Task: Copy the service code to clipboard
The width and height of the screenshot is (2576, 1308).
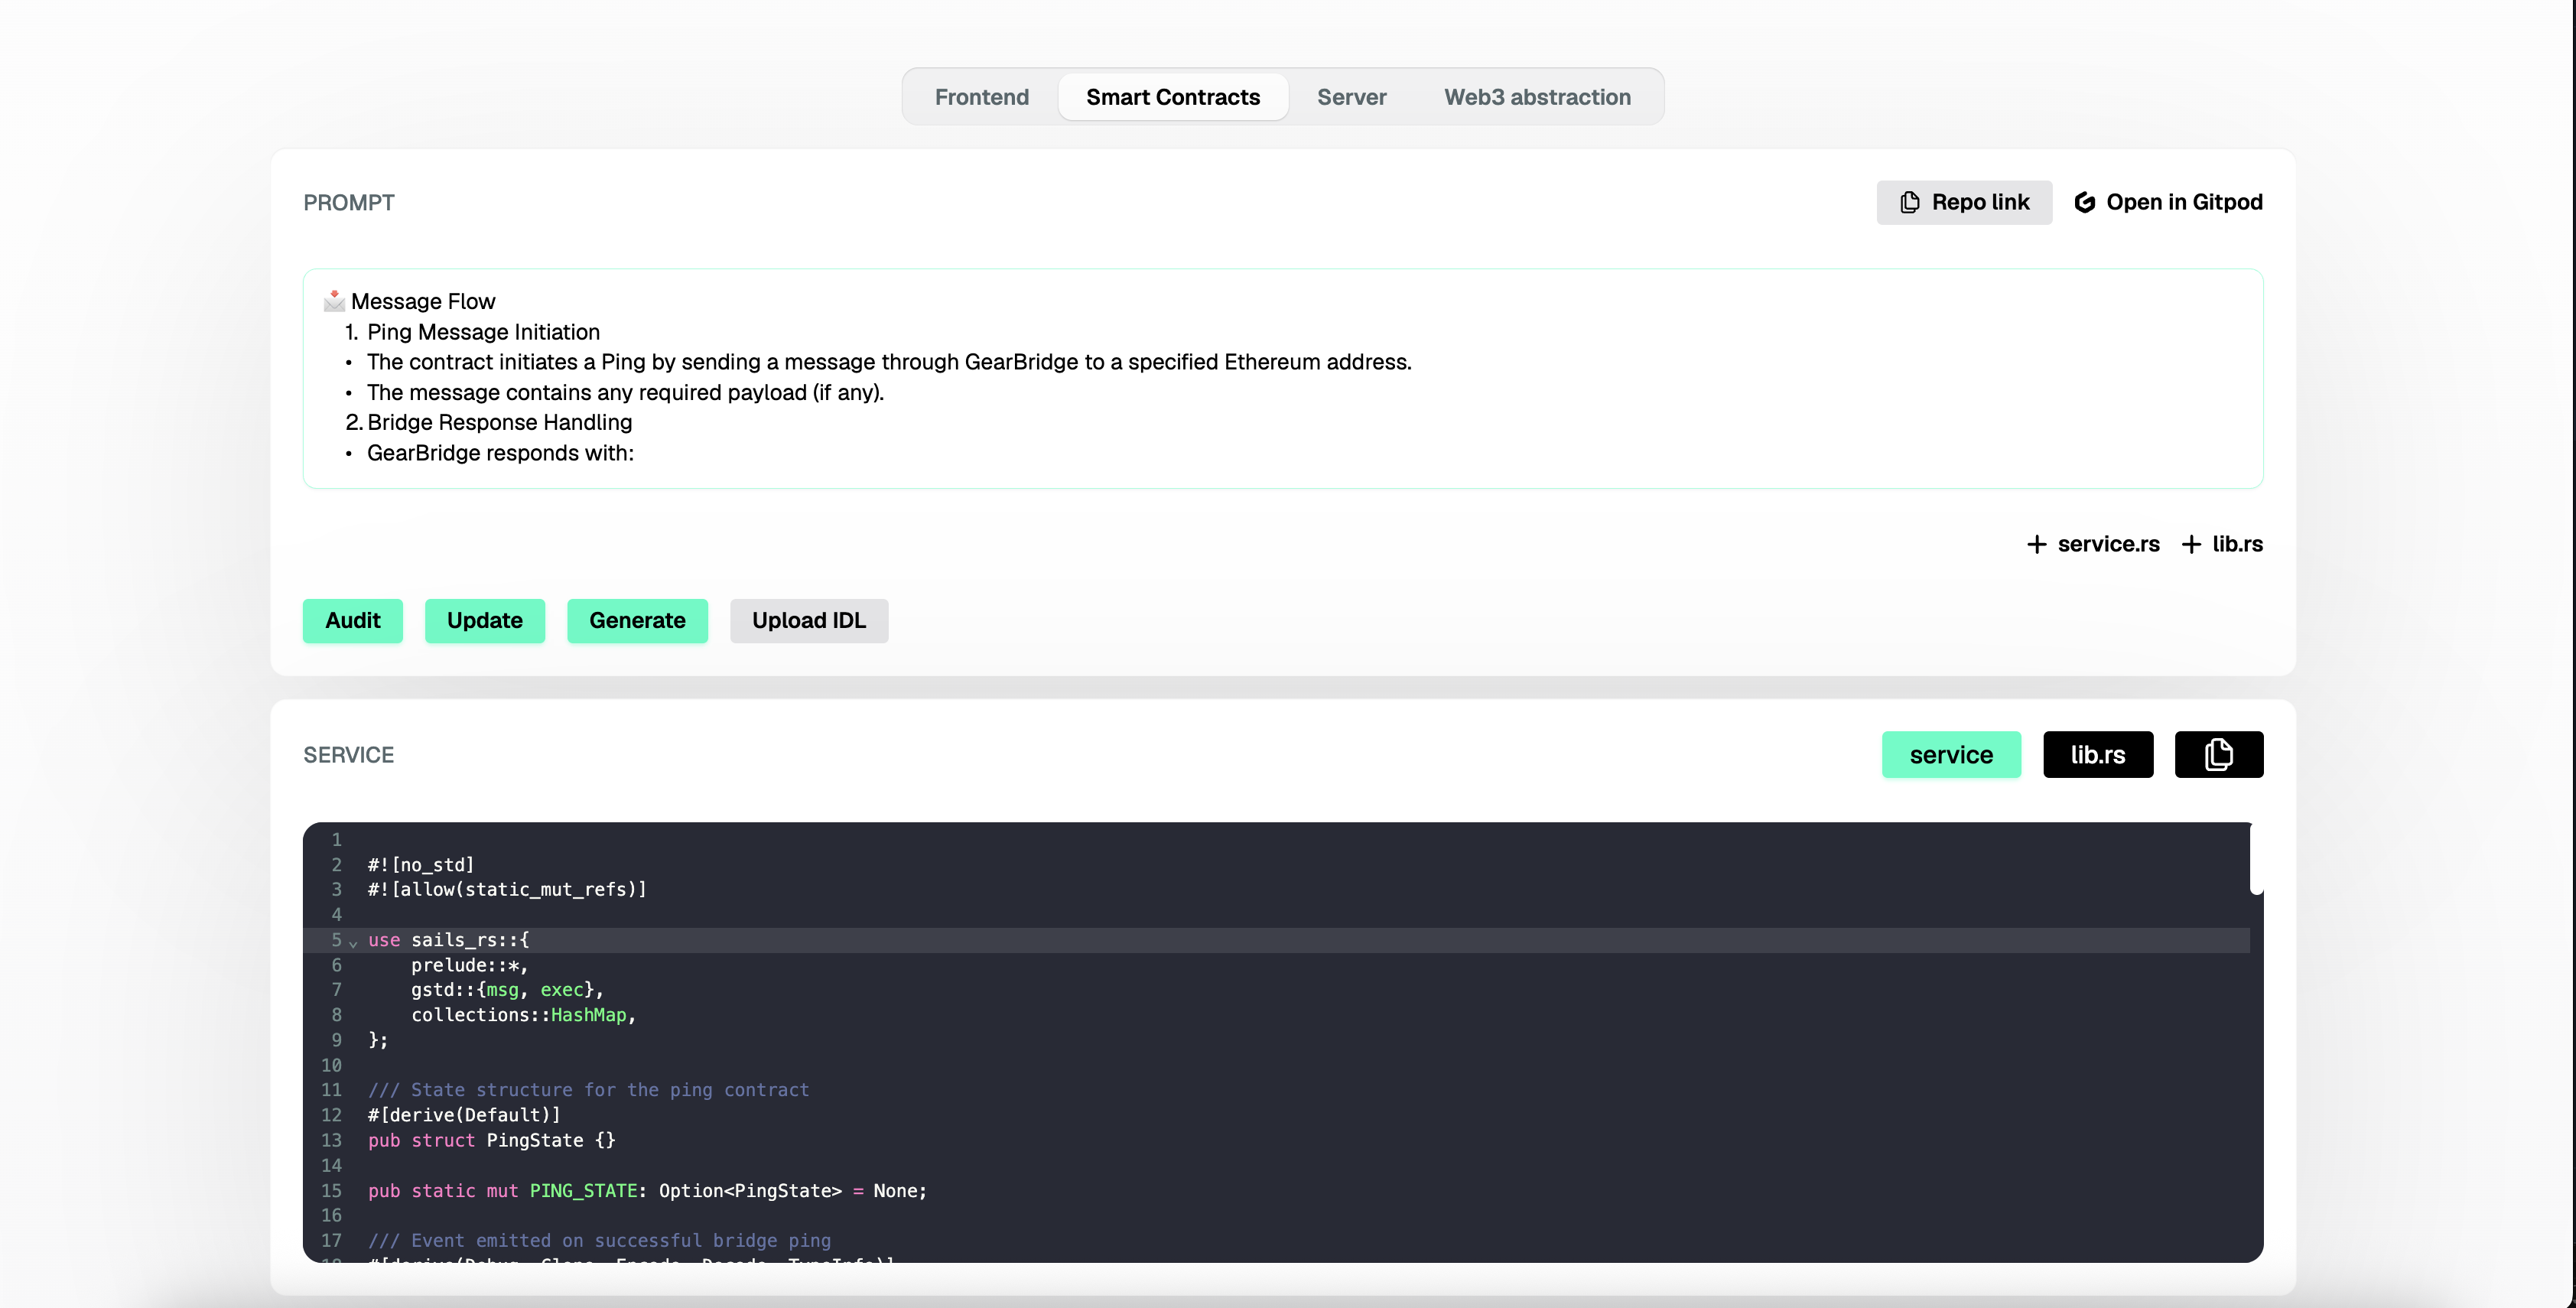Action: (2219, 755)
